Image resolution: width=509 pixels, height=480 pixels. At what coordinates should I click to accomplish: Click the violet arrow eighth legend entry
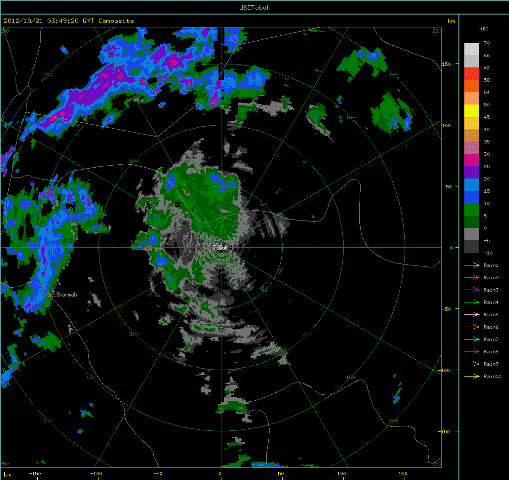(481, 352)
